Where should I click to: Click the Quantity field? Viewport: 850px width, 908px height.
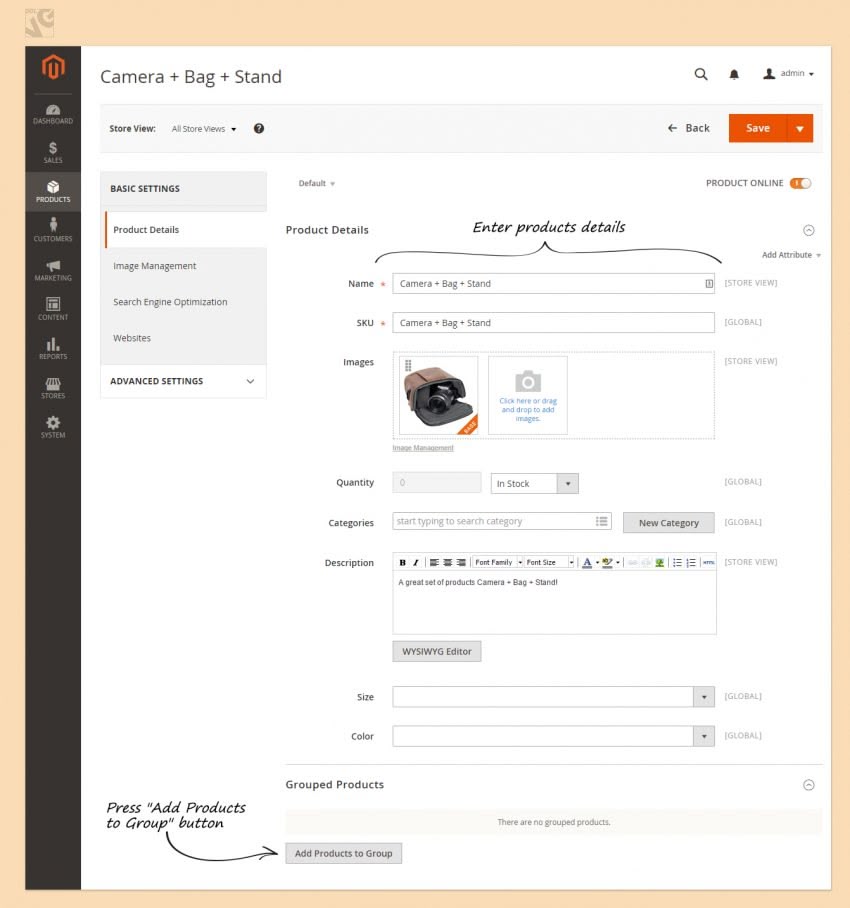tap(437, 483)
